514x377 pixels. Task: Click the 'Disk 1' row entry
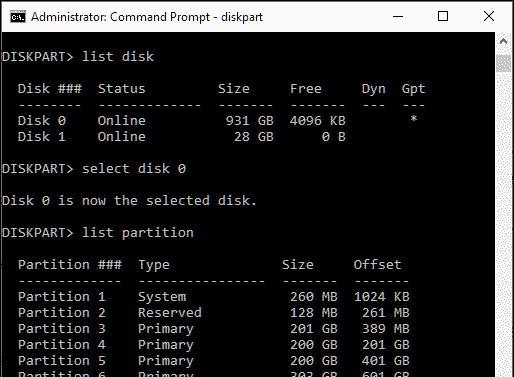click(x=182, y=136)
